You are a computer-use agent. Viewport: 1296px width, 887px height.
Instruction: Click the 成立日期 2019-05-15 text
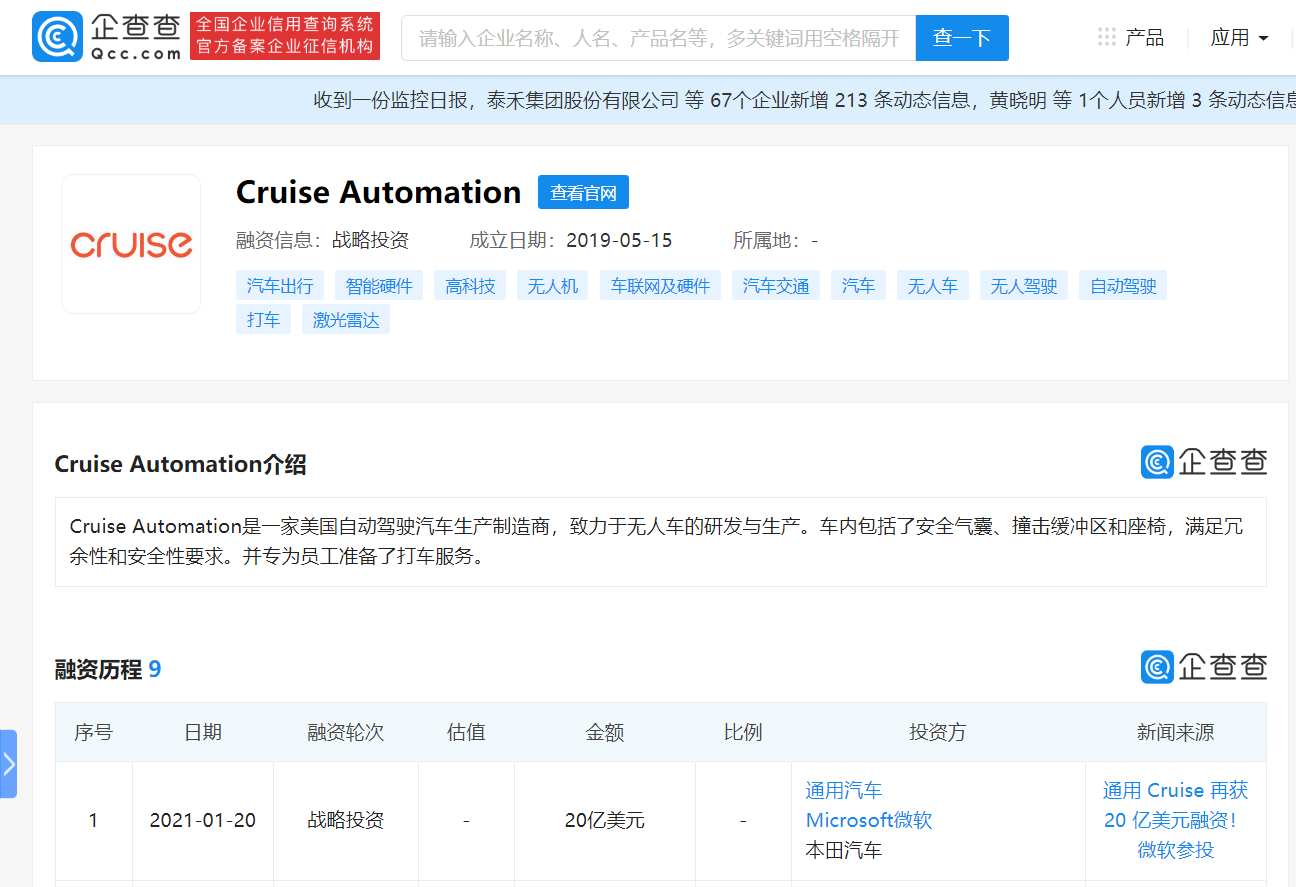tap(571, 240)
